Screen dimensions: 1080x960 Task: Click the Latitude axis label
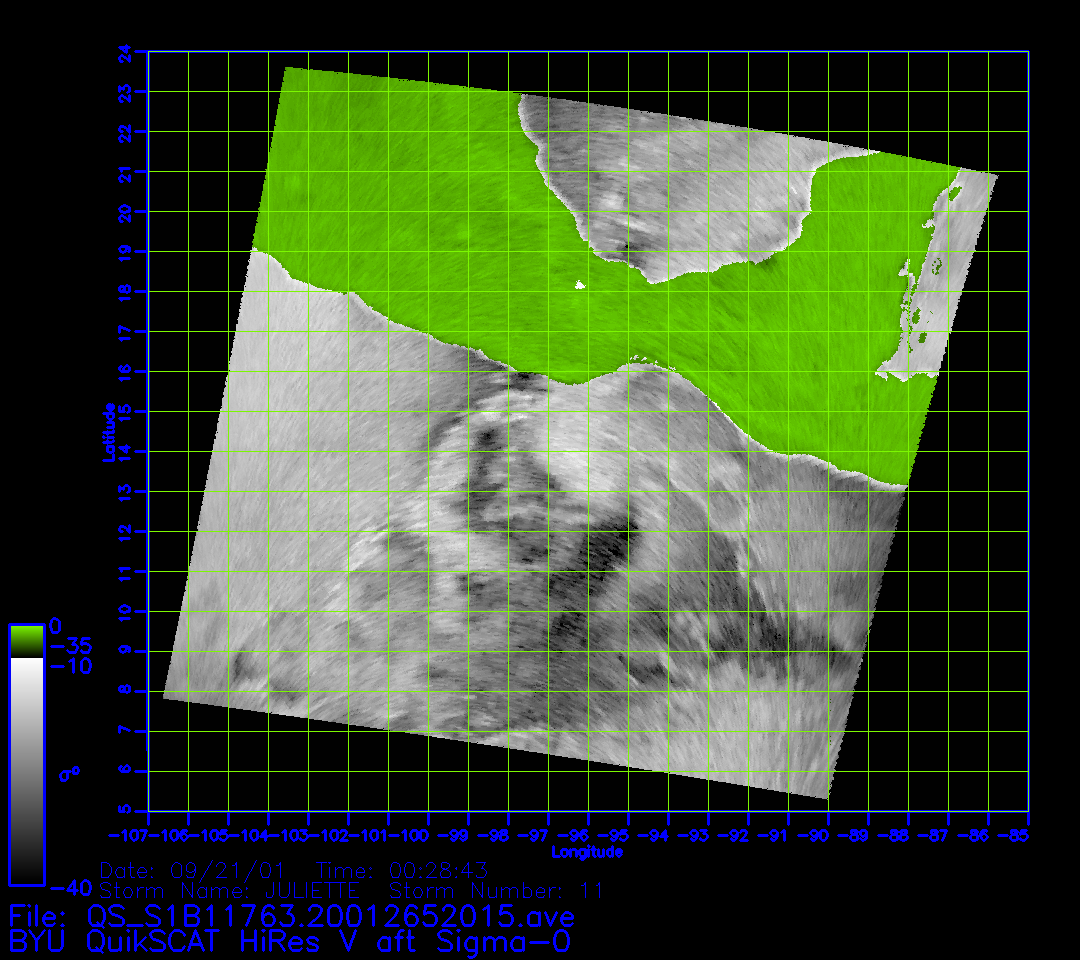tap(107, 431)
